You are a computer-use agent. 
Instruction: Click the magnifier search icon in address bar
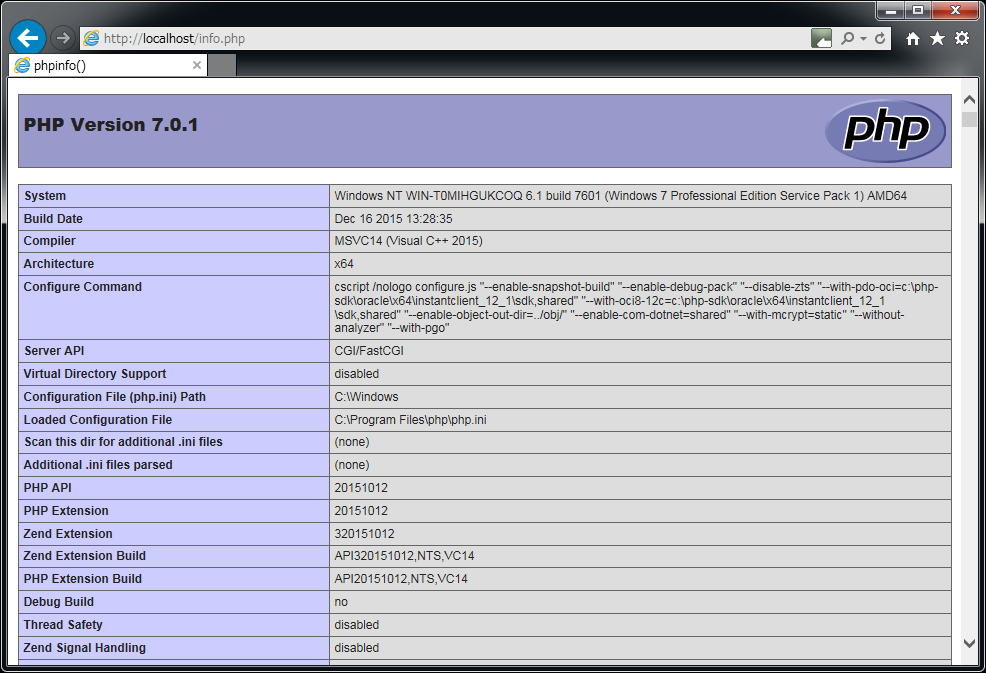(847, 38)
